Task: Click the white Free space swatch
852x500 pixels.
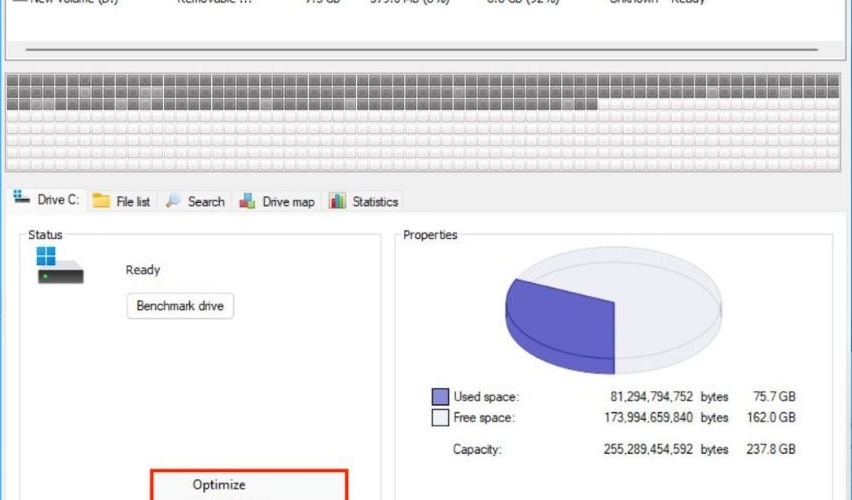Action: click(440, 417)
